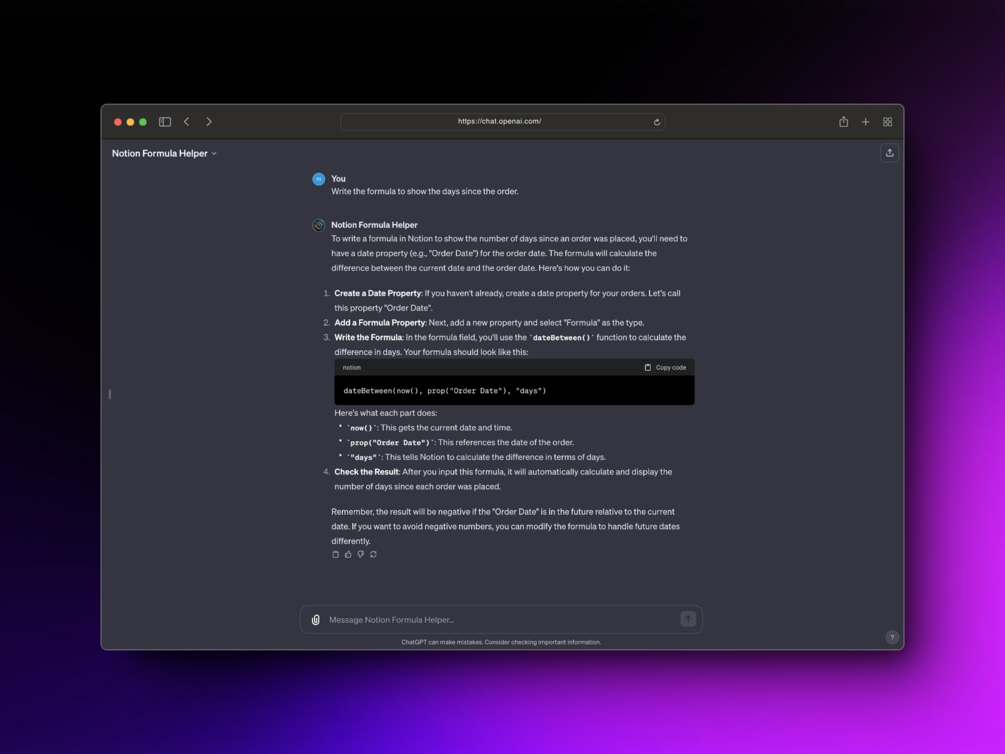Viewport: 1005px width, 754px height.
Task: Click the You user avatar
Action: [319, 179]
